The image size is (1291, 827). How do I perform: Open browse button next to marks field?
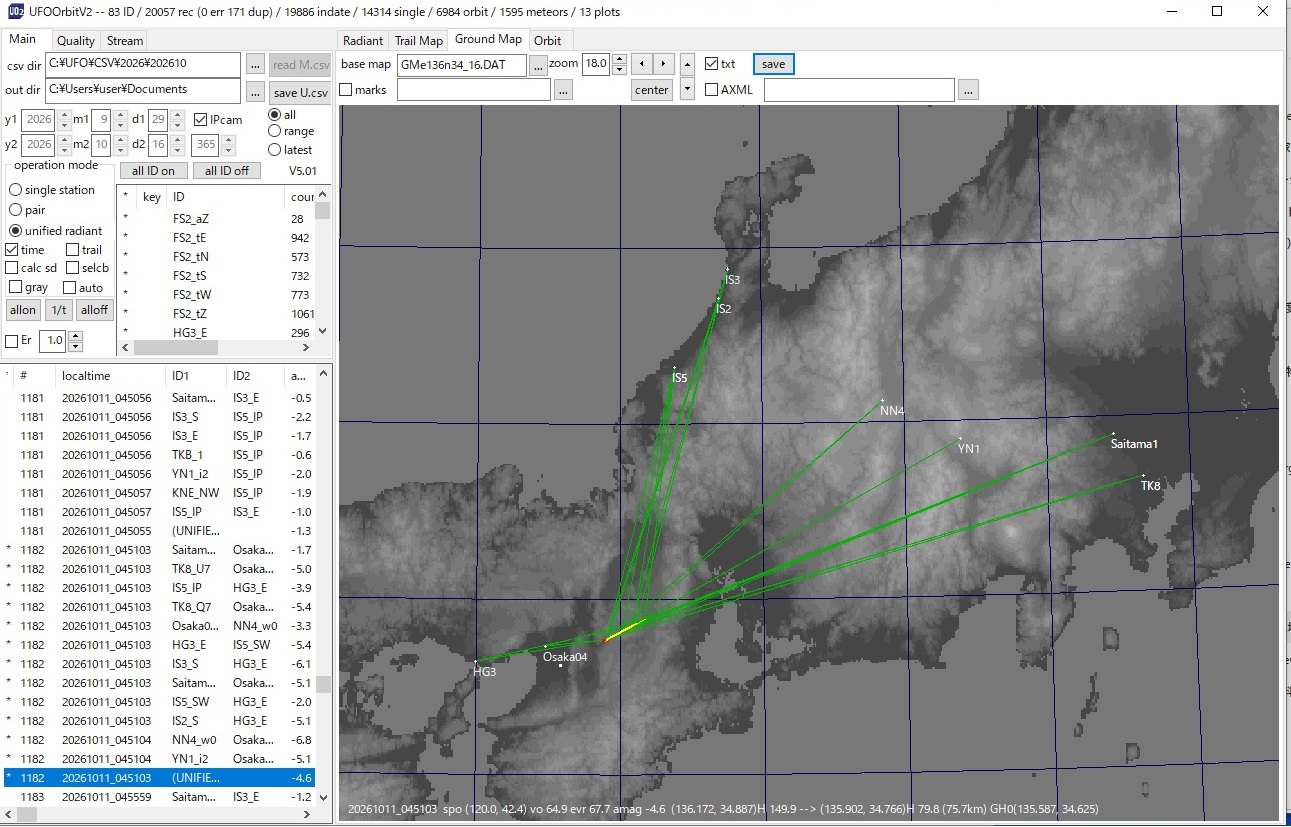(564, 90)
